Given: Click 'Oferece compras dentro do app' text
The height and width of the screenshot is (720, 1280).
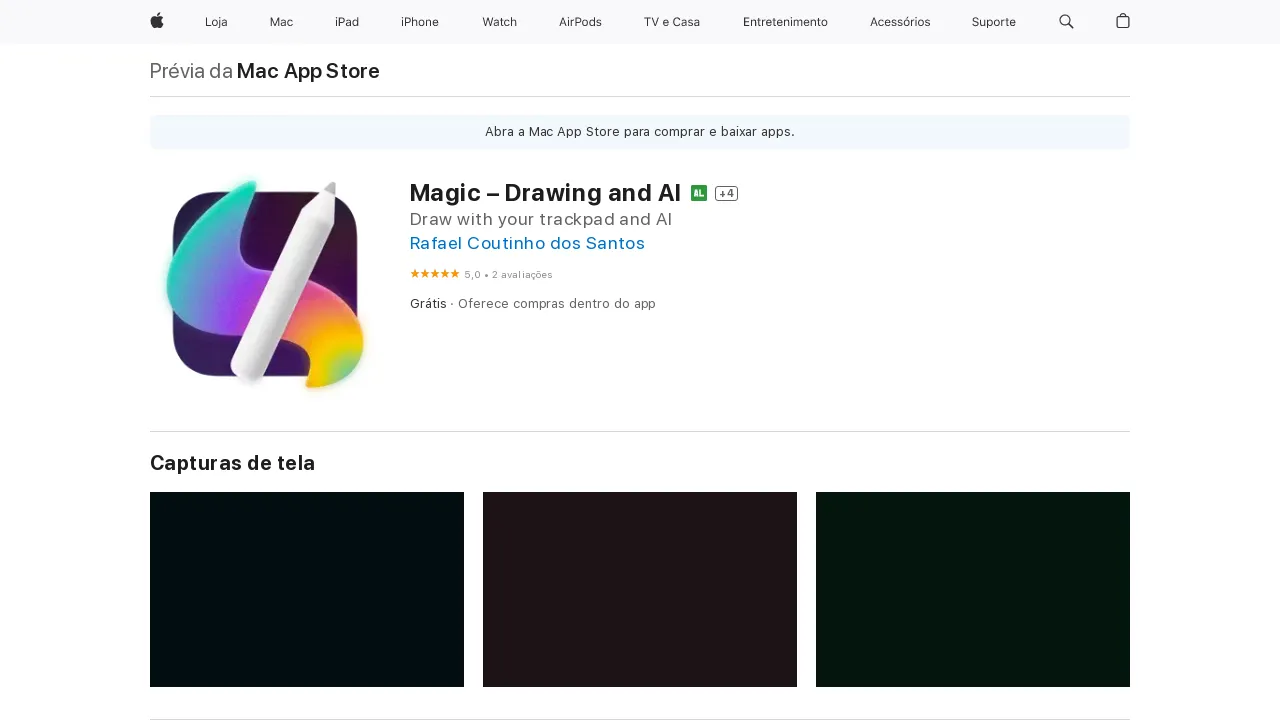Looking at the screenshot, I should point(557,304).
